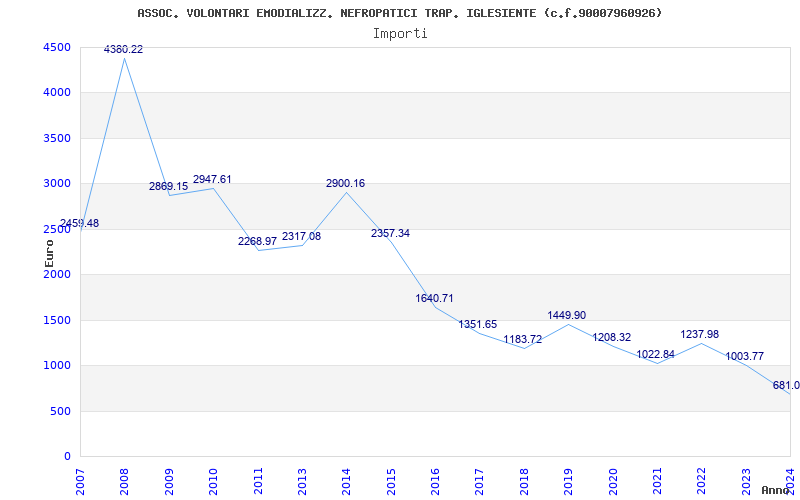
Task: Click the 2017 x-axis year label
Action: click(479, 480)
